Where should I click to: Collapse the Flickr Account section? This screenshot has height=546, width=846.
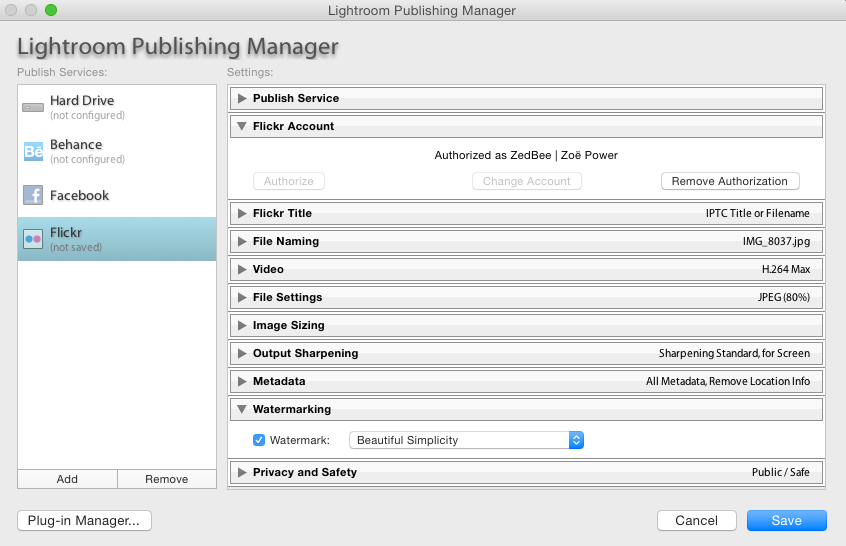[x=242, y=126]
